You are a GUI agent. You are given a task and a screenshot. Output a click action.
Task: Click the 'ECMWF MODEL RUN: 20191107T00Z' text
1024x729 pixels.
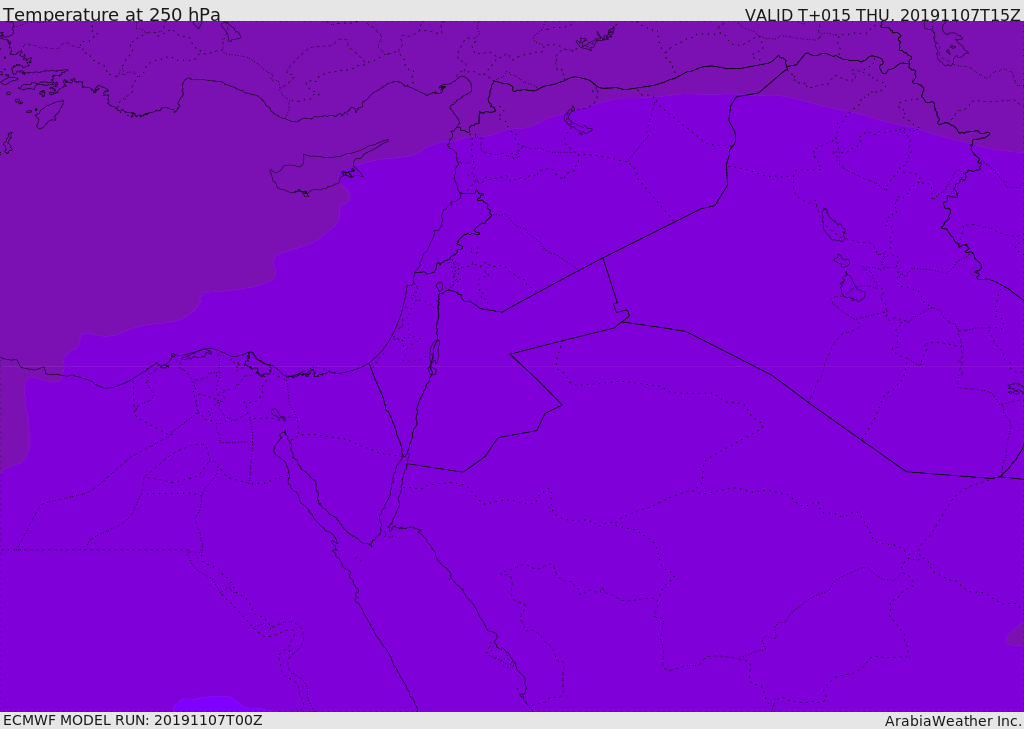click(133, 720)
